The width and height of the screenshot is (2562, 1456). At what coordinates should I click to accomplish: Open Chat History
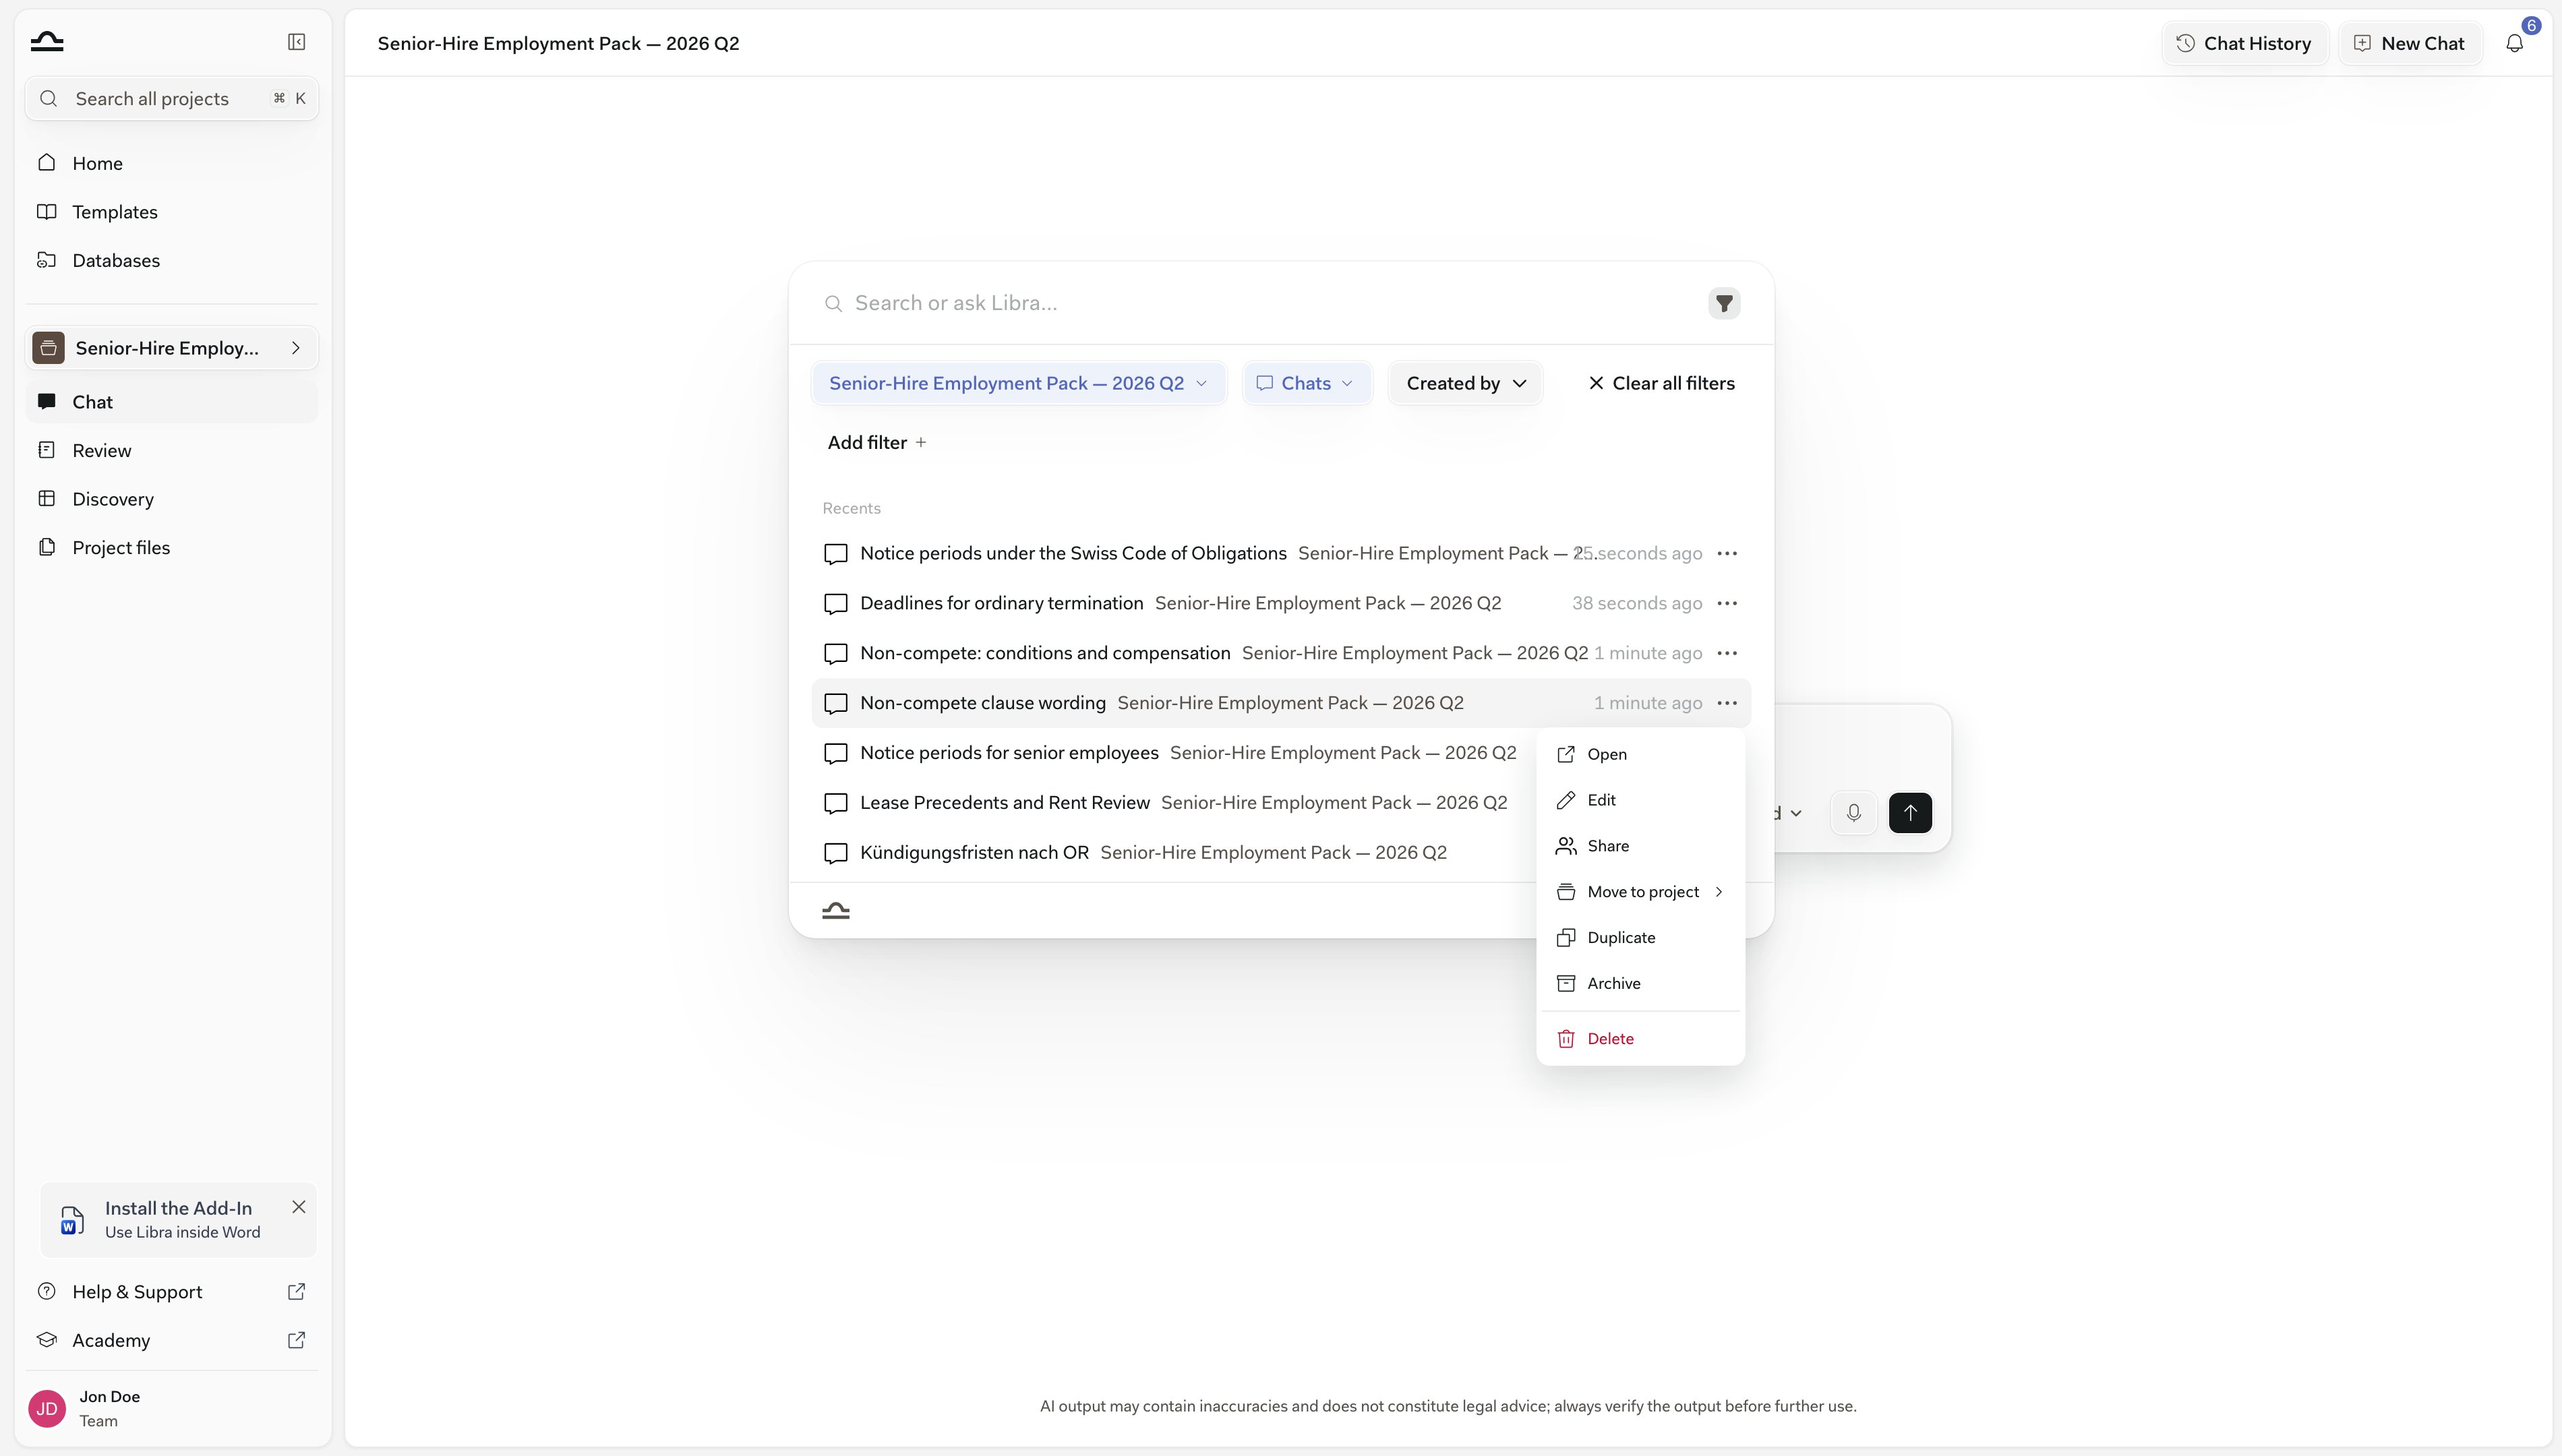2245,43
